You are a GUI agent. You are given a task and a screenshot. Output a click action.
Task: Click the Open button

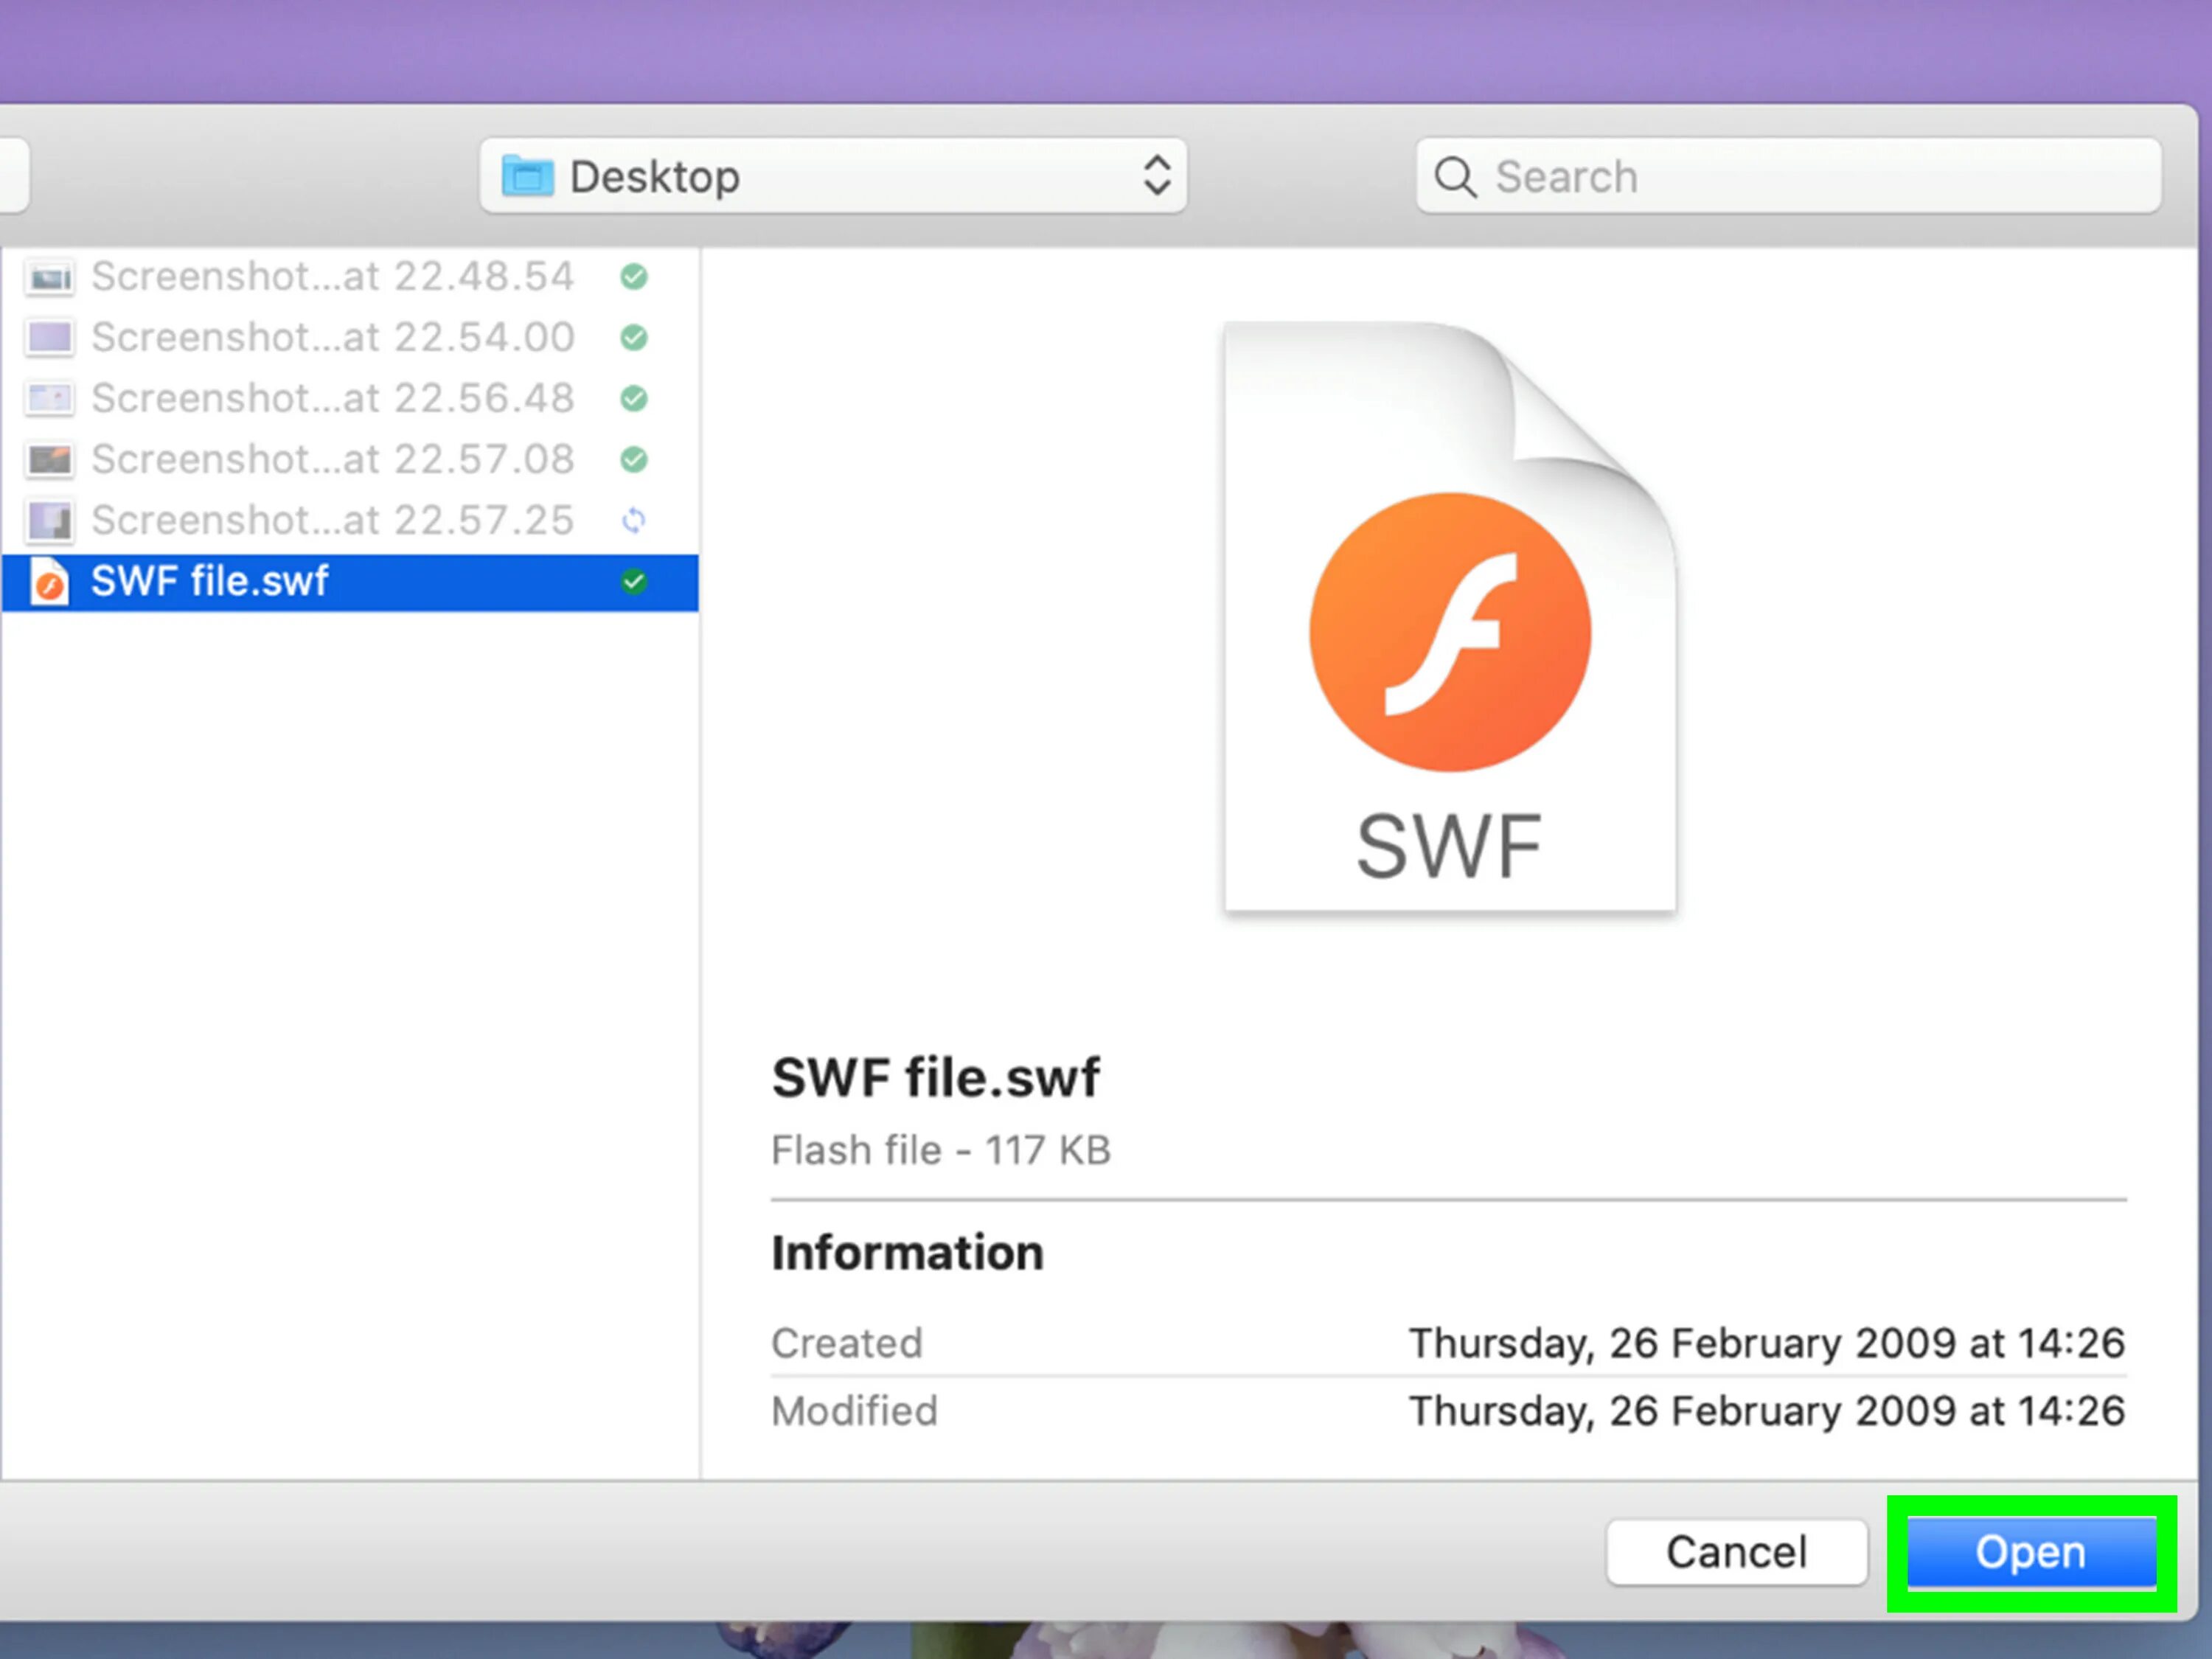click(2030, 1552)
